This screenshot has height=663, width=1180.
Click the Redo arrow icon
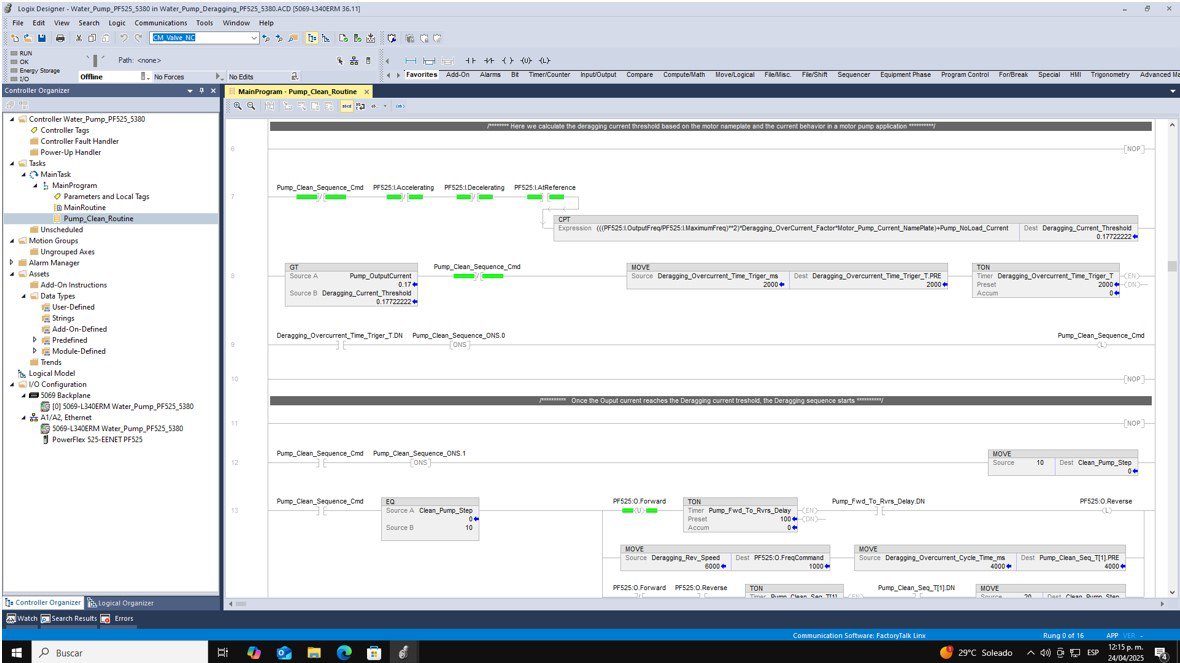[x=138, y=38]
